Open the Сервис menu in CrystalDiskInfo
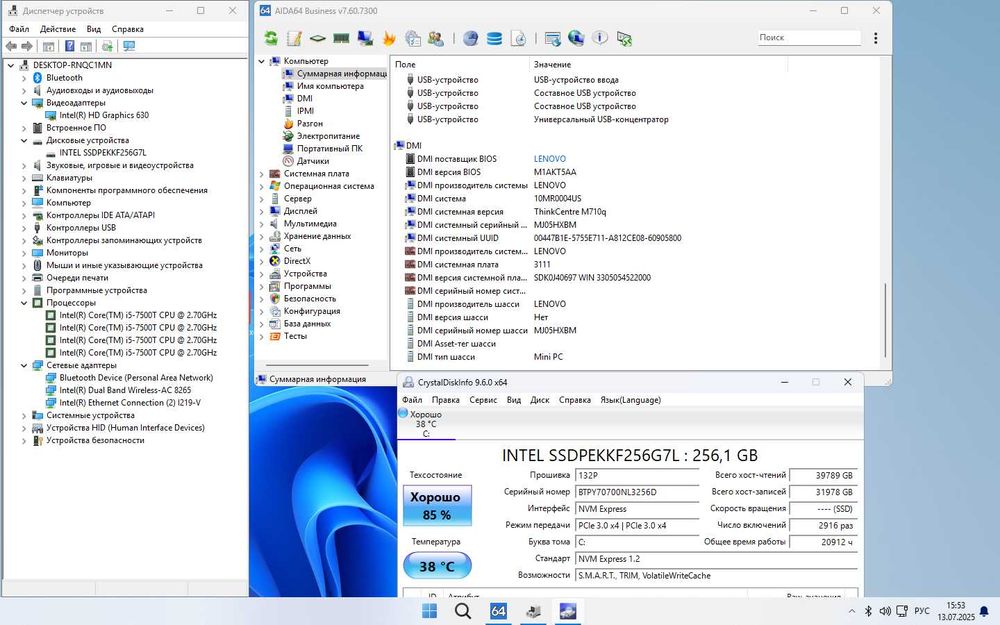Screen dimensions: 1000x625 pyautogui.click(x=483, y=400)
